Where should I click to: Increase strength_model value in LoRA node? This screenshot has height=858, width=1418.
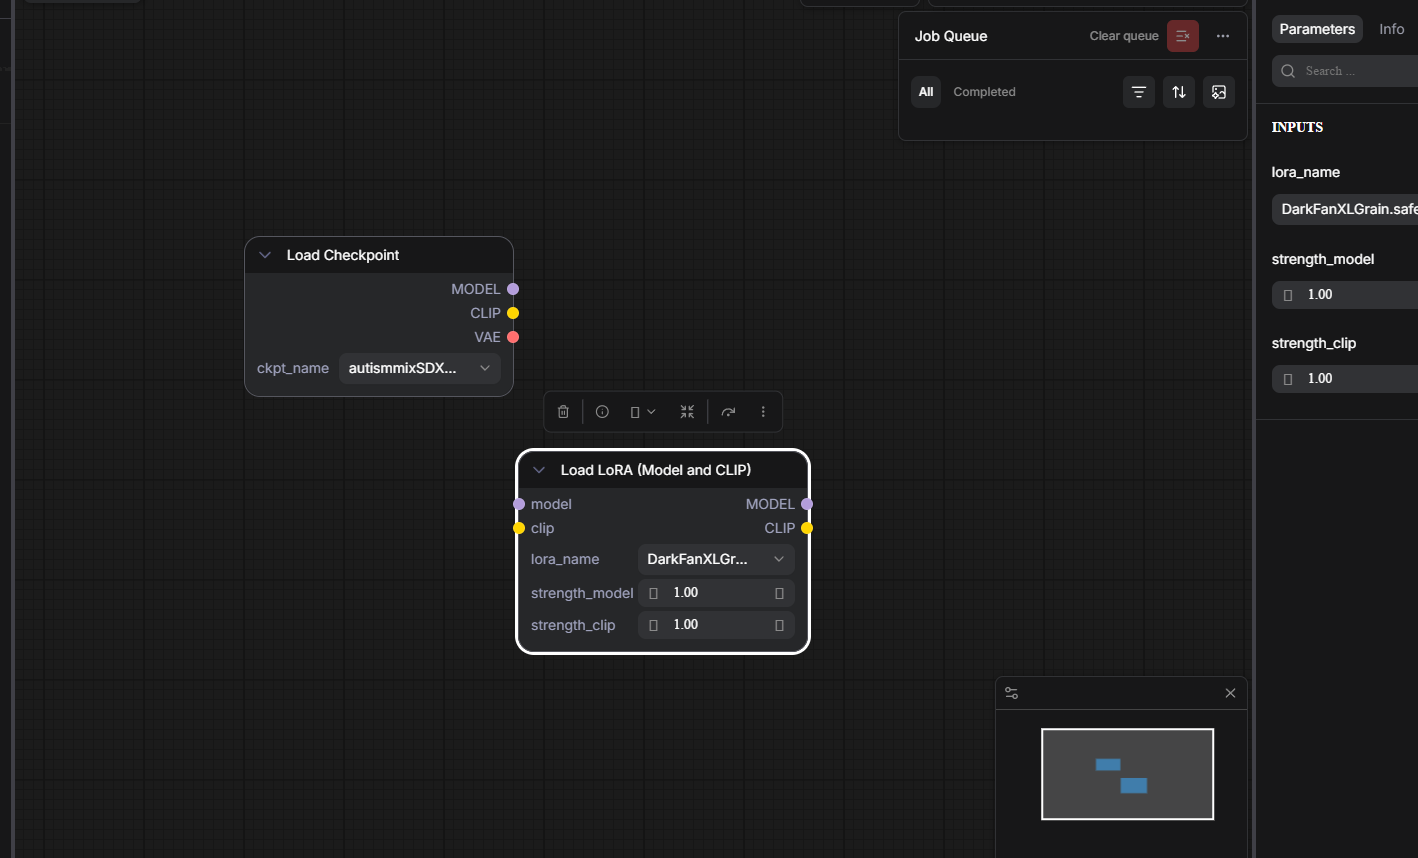(x=780, y=593)
